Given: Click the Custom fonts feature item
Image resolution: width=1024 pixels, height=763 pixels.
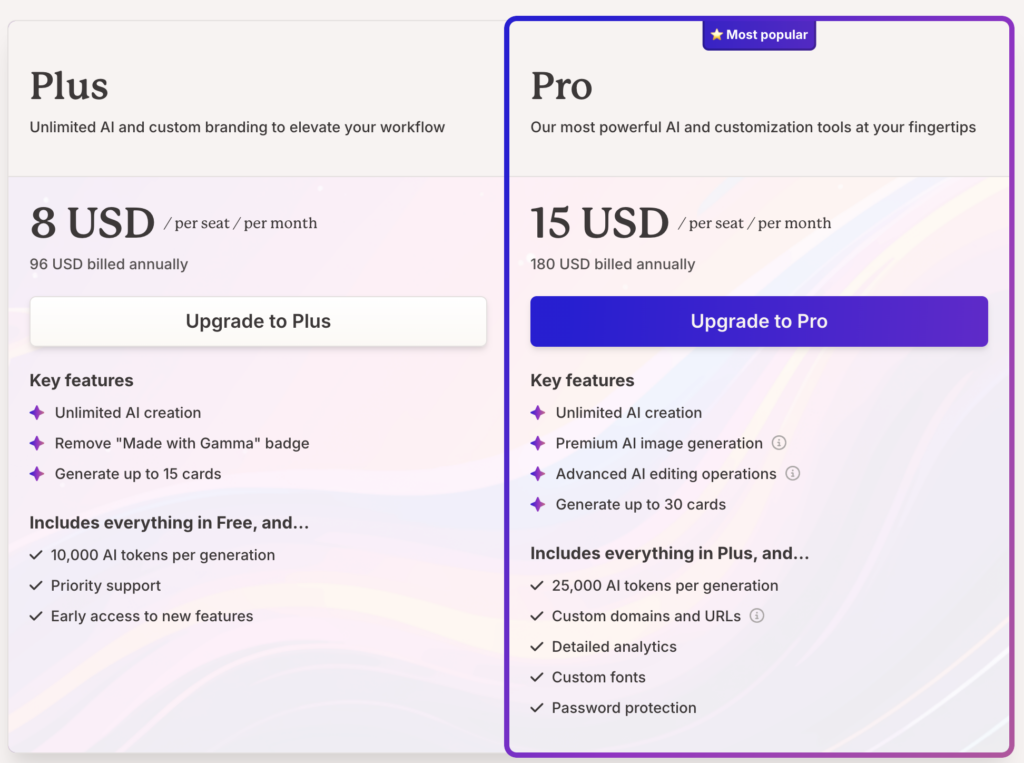Looking at the screenshot, I should [598, 677].
